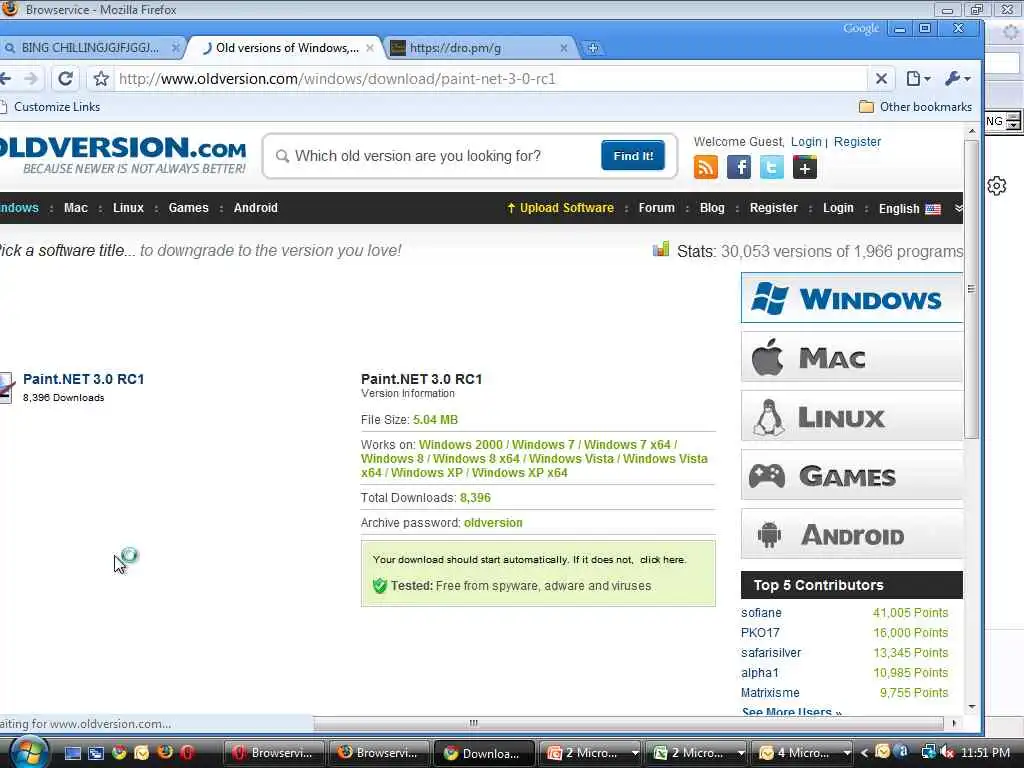Open contributor alpha1's profile
This screenshot has height=768, width=1024.
coord(760,673)
